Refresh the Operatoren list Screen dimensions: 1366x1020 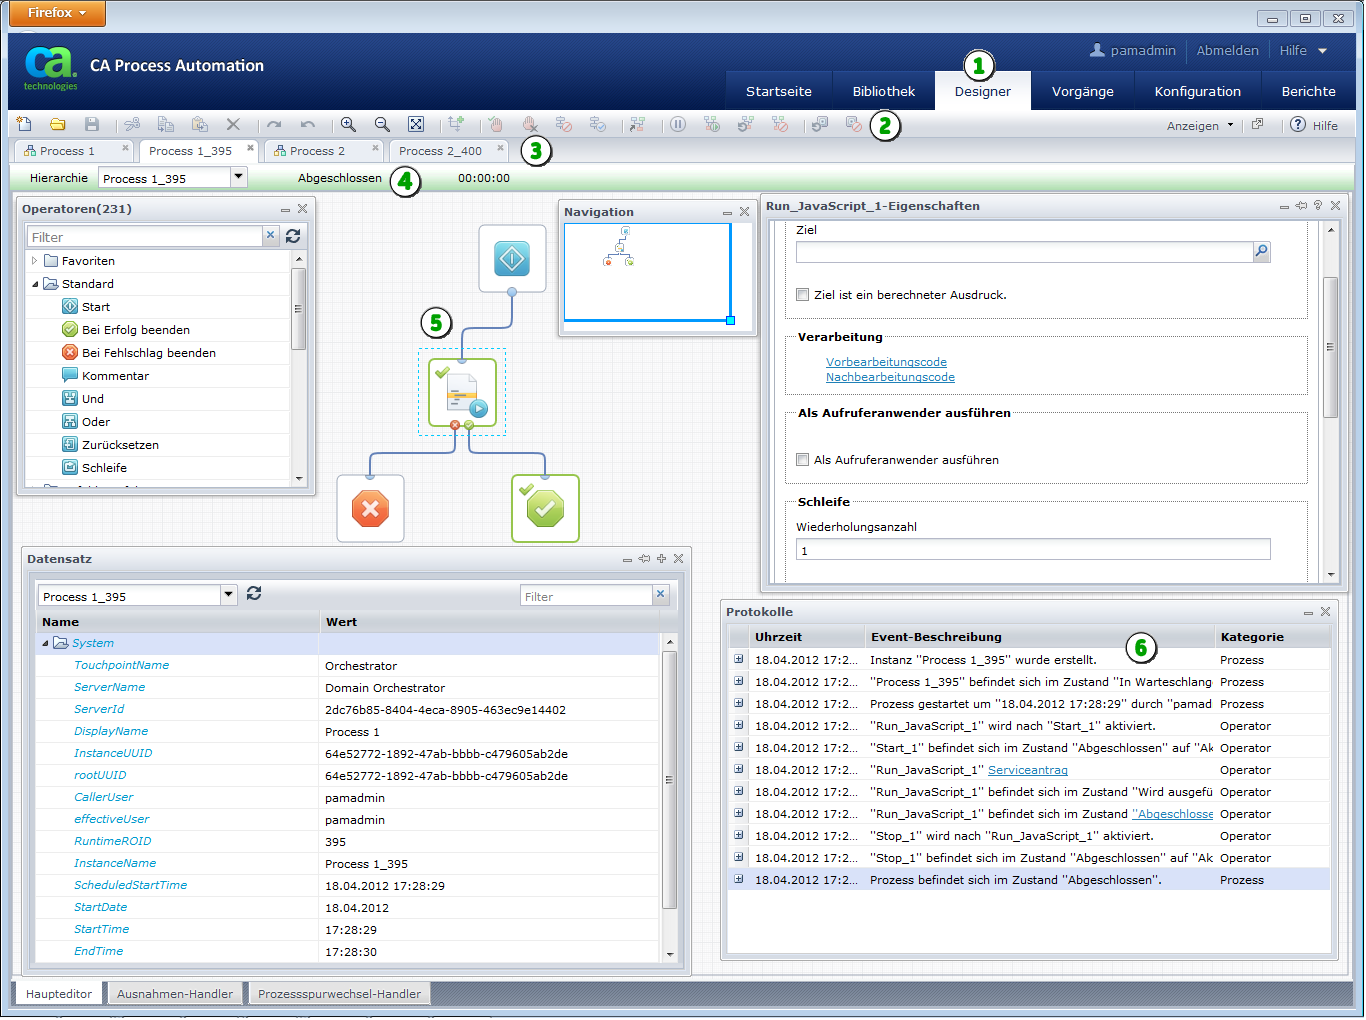(x=293, y=236)
